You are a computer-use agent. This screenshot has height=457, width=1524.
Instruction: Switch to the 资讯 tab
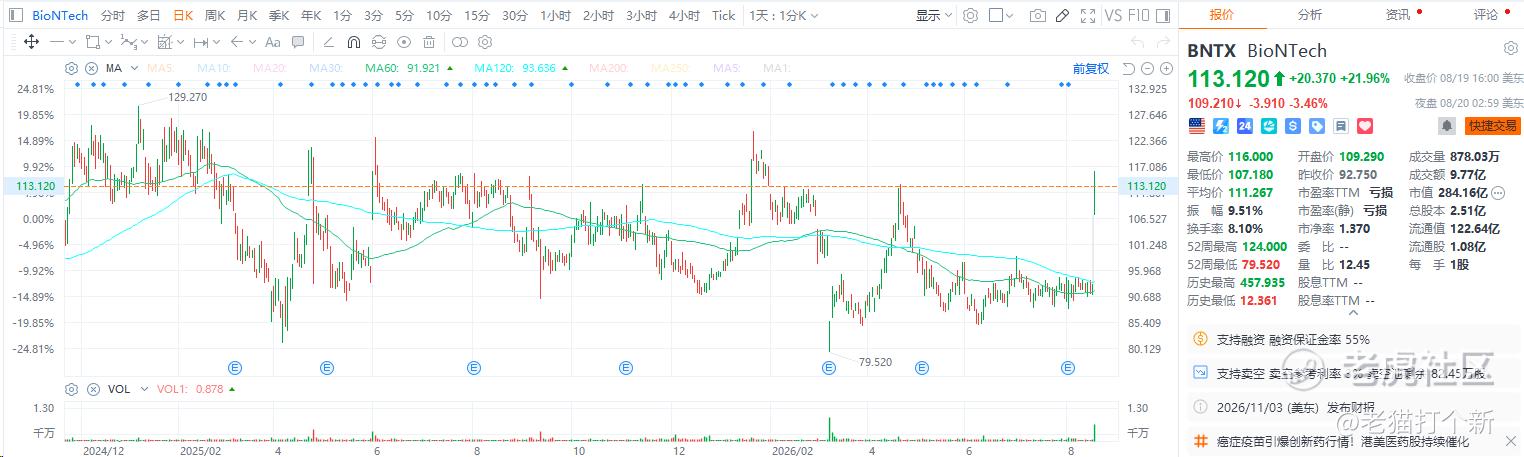click(x=1398, y=14)
